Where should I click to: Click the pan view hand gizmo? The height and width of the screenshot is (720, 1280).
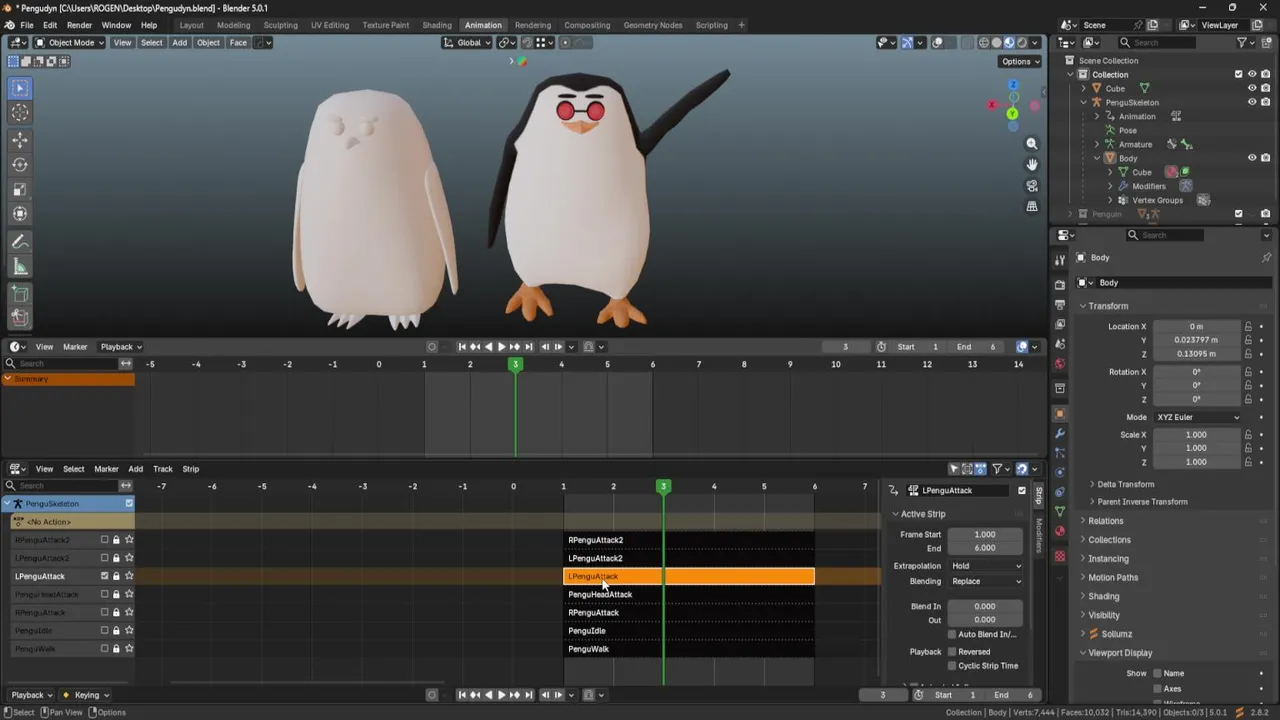click(1032, 165)
